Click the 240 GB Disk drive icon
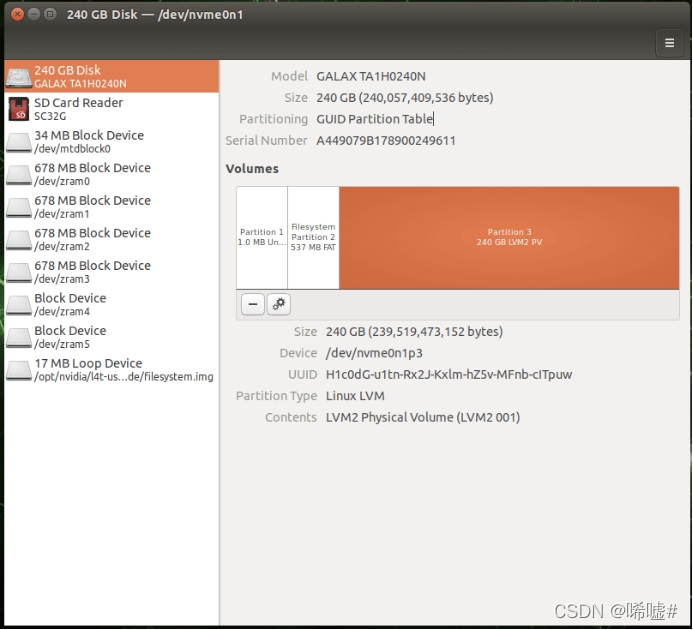 click(19, 77)
